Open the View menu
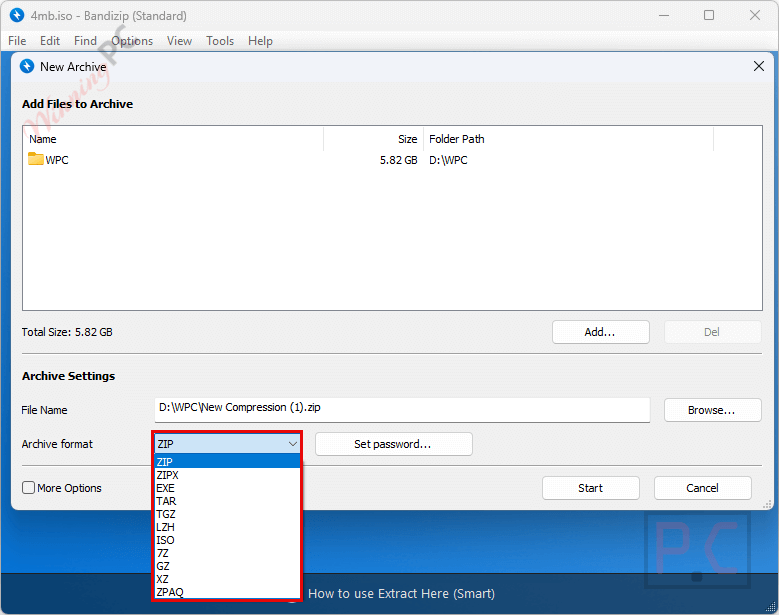Image resolution: width=779 pixels, height=615 pixels. [x=179, y=41]
